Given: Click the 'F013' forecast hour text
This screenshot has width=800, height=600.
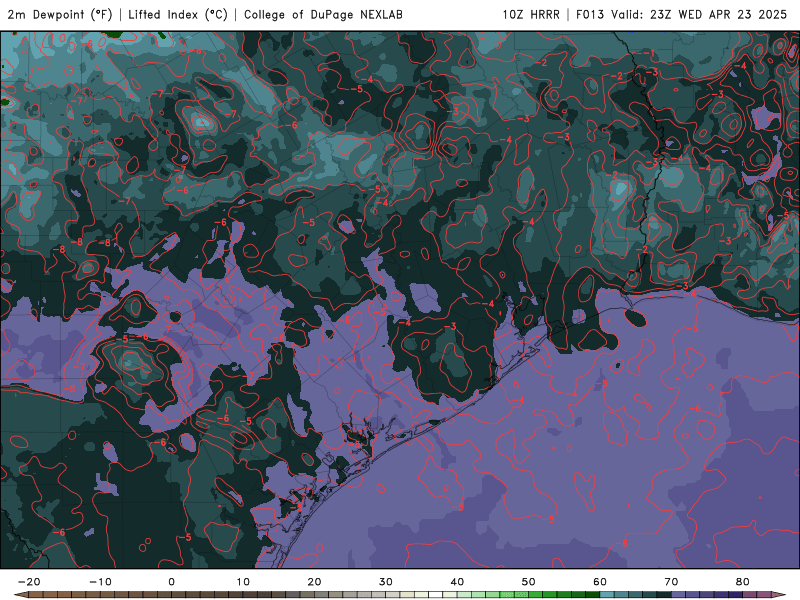Looking at the screenshot, I should tap(590, 14).
